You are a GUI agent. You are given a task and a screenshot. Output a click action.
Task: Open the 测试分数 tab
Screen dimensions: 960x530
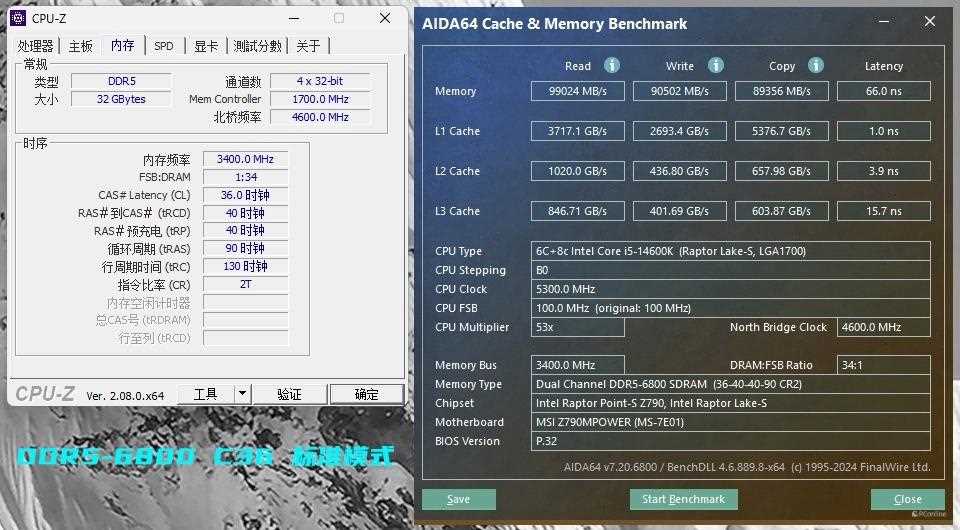tap(257, 46)
